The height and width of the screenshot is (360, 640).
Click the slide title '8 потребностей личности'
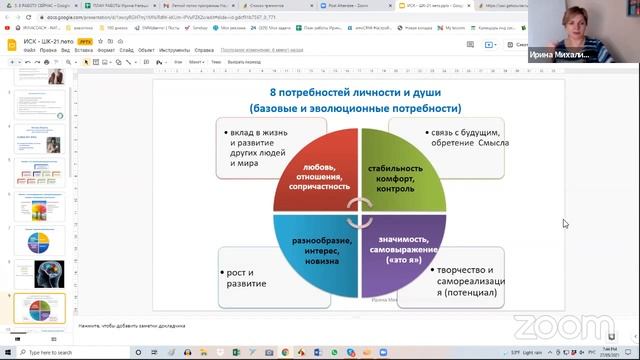[356, 92]
